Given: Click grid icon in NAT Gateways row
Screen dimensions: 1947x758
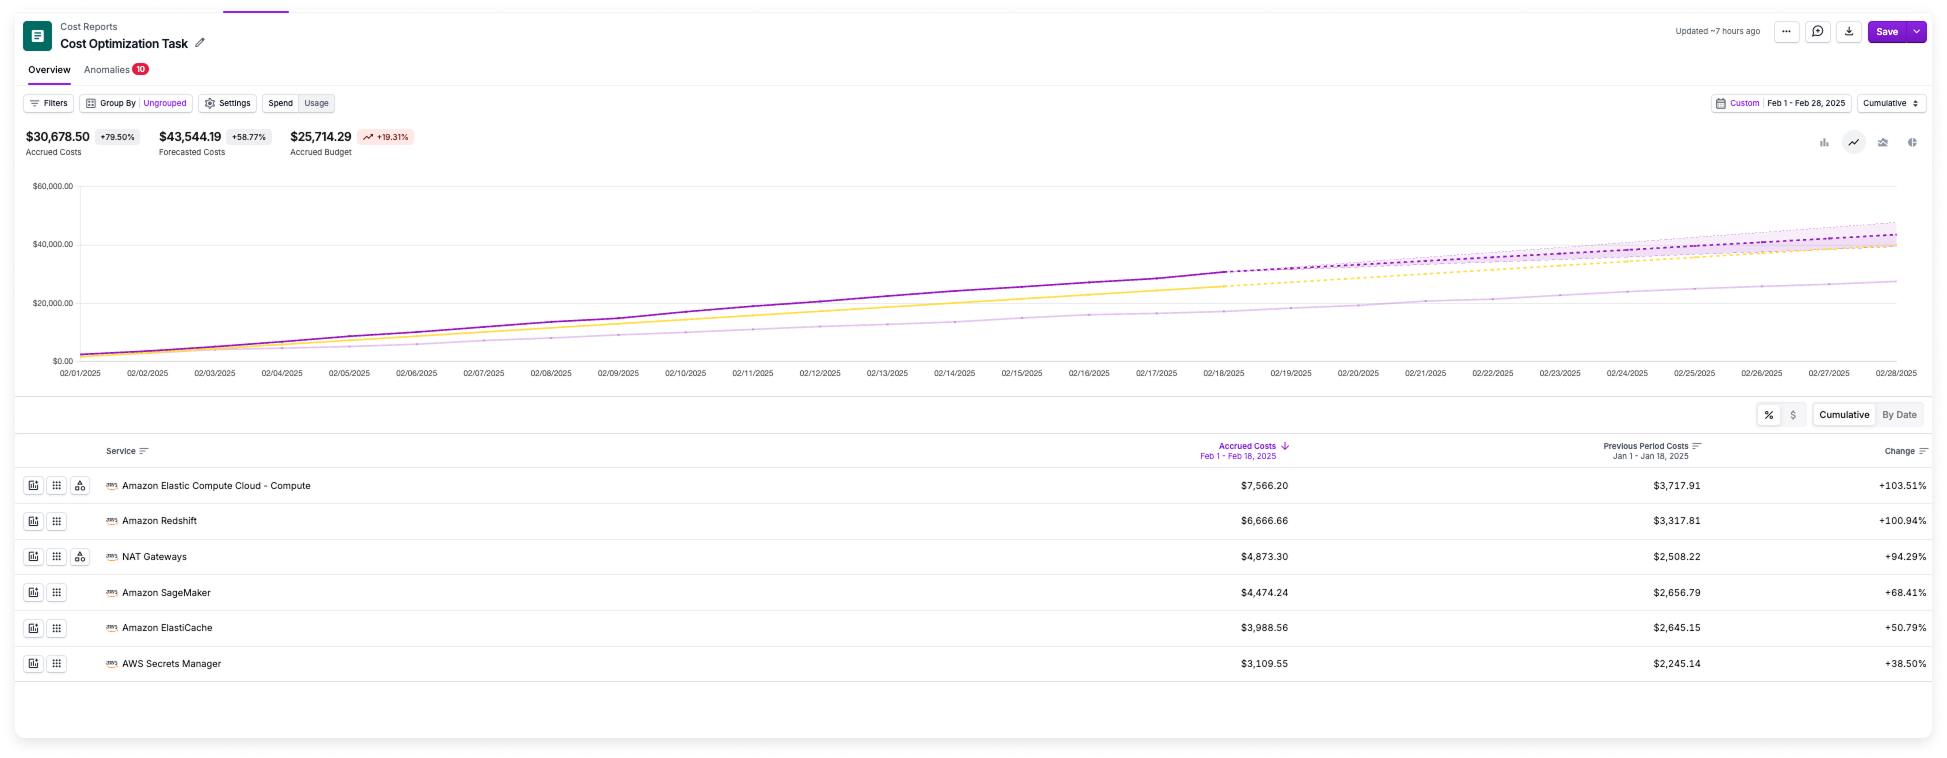Looking at the screenshot, I should click(x=57, y=557).
